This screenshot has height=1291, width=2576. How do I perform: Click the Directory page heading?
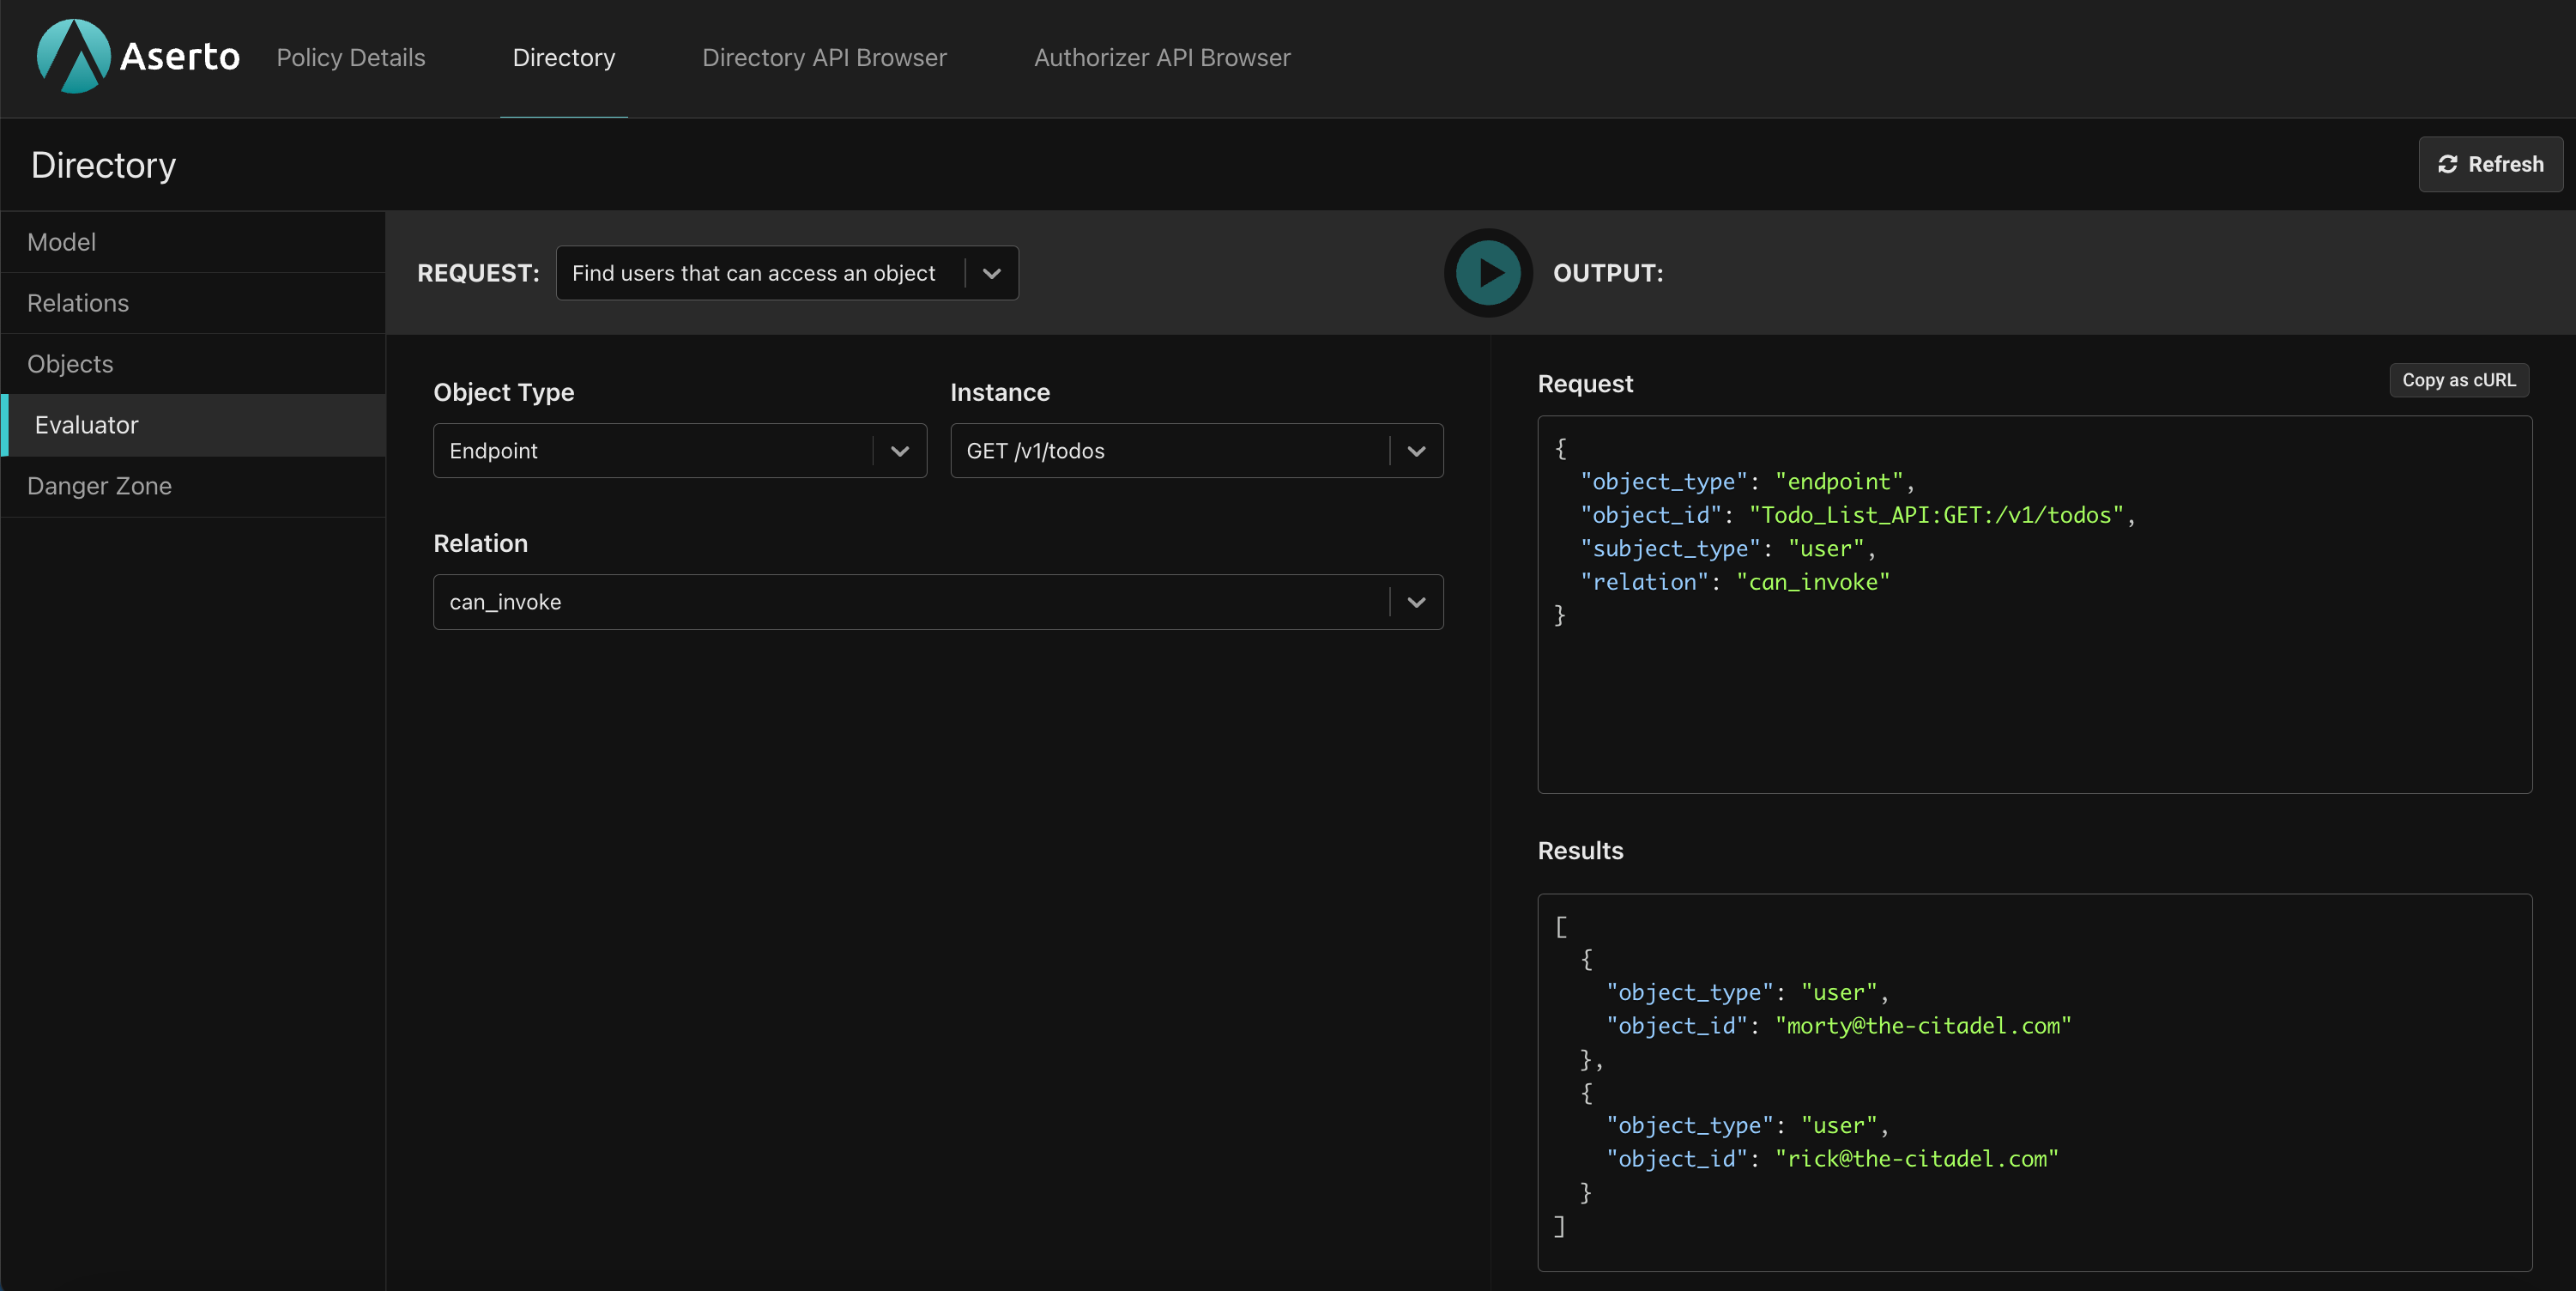click(103, 165)
